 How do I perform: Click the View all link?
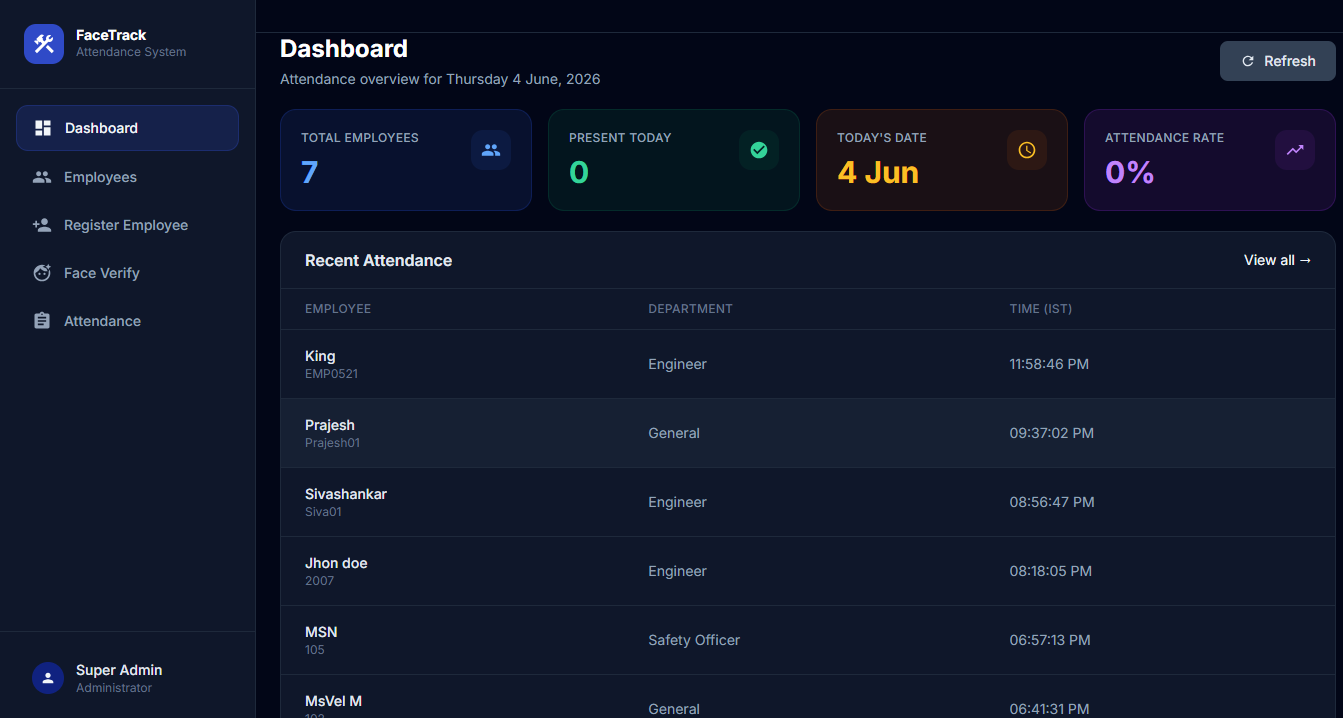point(1277,260)
